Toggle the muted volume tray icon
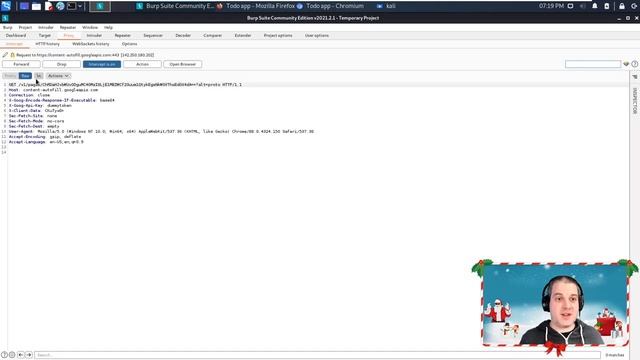This screenshot has width=640, height=360. pyautogui.click(x=583, y=6)
